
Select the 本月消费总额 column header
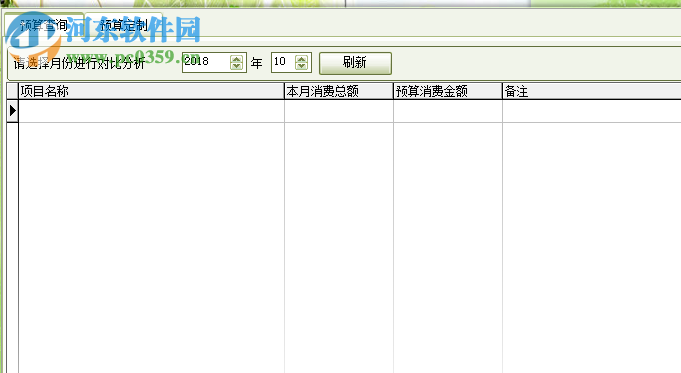339,91
